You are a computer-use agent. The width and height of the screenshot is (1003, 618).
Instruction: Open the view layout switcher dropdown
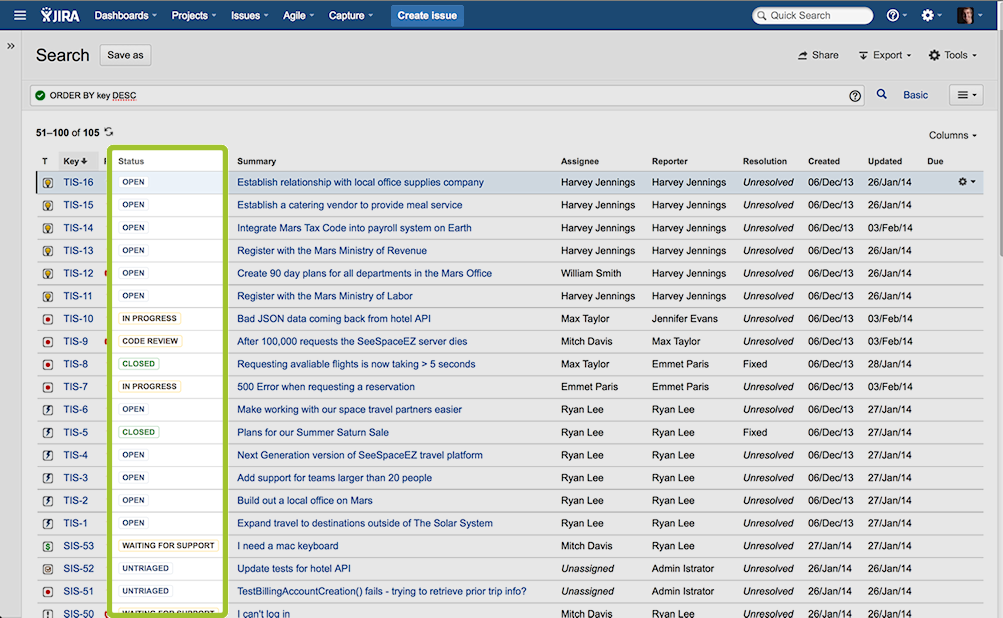[966, 95]
